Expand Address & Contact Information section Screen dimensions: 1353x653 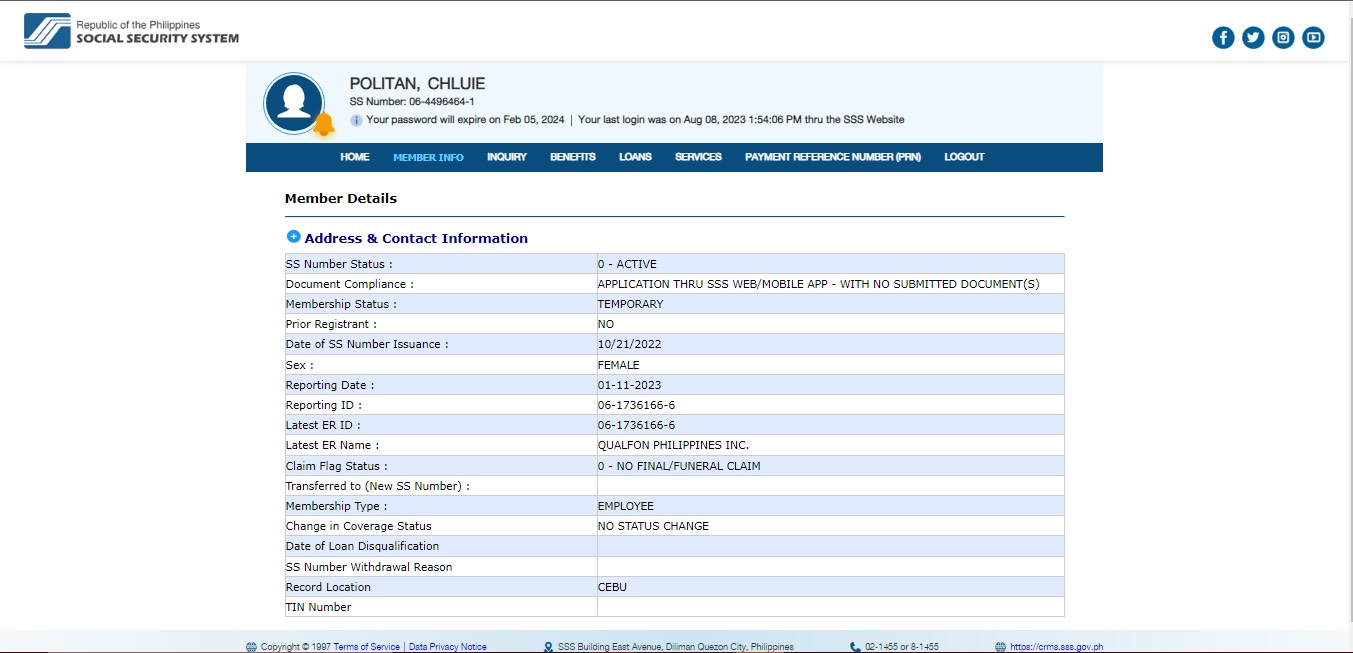[294, 237]
